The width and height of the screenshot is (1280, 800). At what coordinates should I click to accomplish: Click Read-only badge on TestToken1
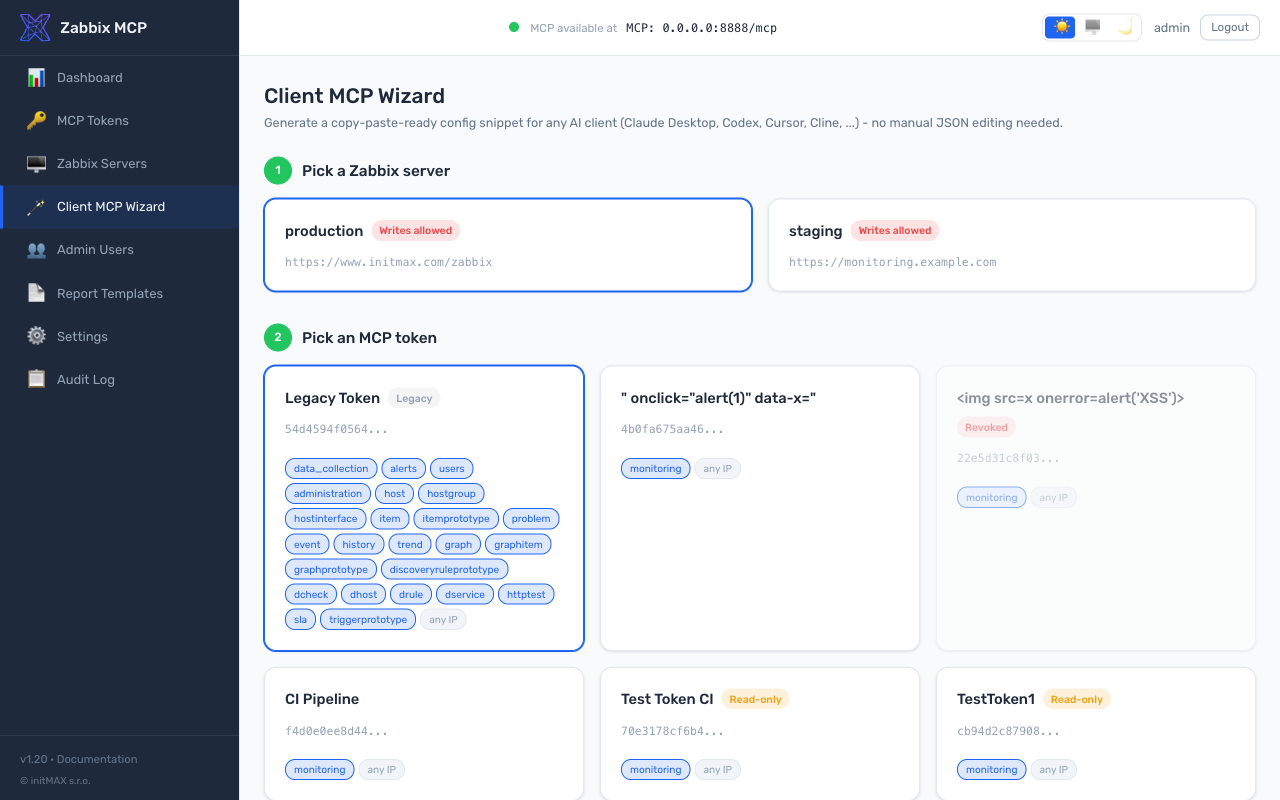(1077, 699)
